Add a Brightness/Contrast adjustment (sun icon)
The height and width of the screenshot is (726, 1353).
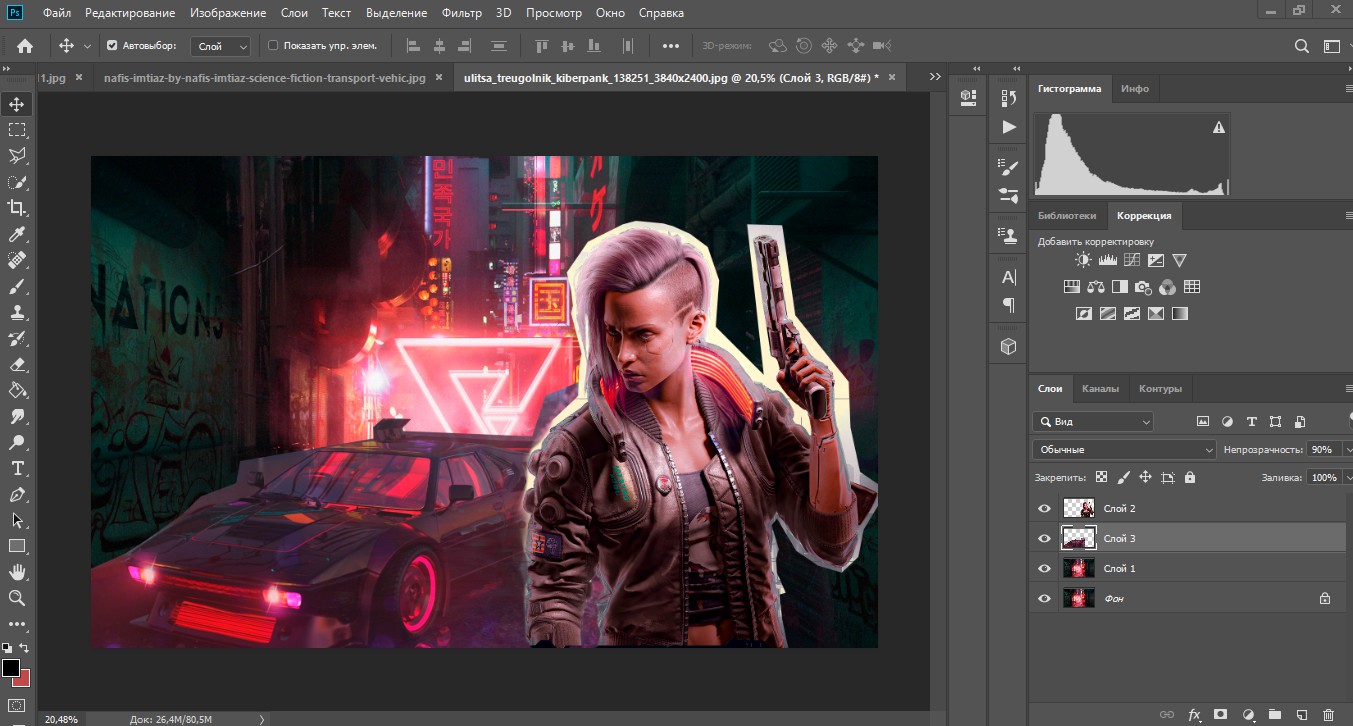[1083, 260]
